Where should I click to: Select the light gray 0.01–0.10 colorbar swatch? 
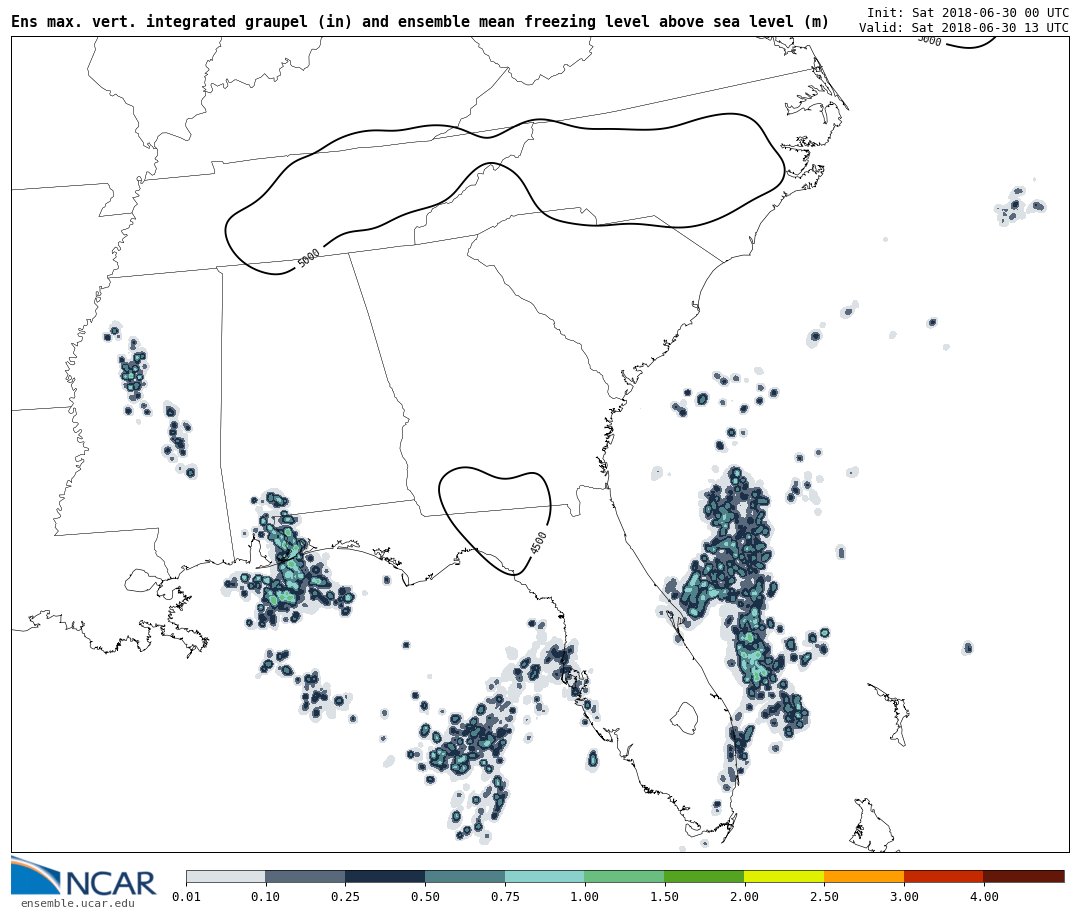(225, 876)
